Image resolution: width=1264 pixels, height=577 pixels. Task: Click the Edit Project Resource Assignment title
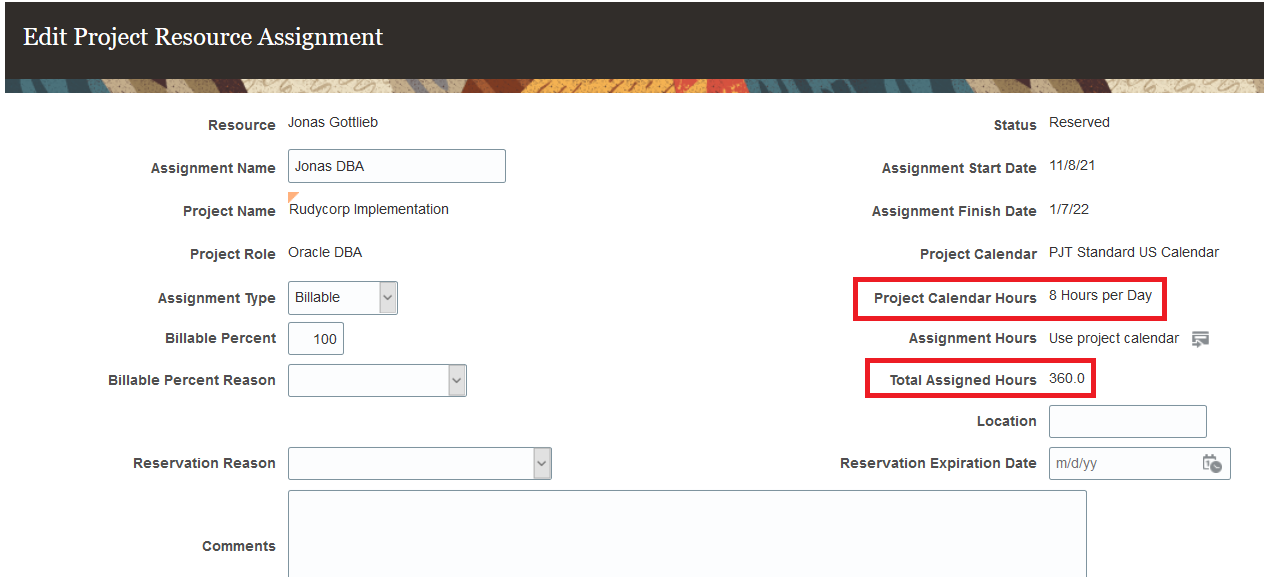(203, 37)
